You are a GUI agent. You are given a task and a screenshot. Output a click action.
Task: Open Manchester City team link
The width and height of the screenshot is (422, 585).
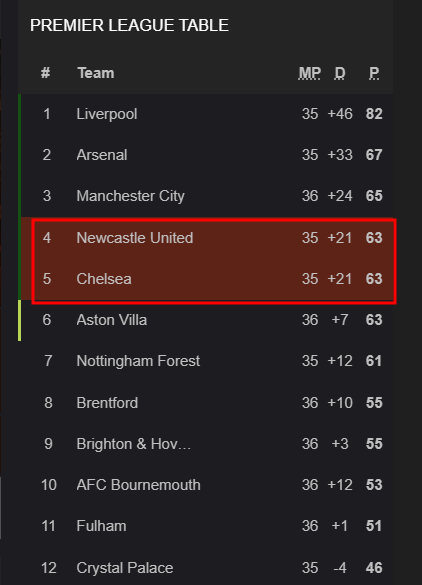[x=131, y=196]
